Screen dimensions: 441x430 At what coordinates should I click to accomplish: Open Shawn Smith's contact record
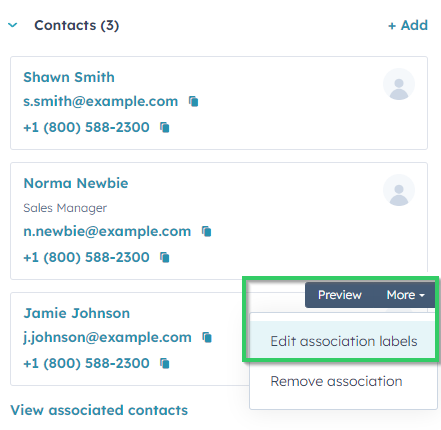pyautogui.click(x=69, y=77)
